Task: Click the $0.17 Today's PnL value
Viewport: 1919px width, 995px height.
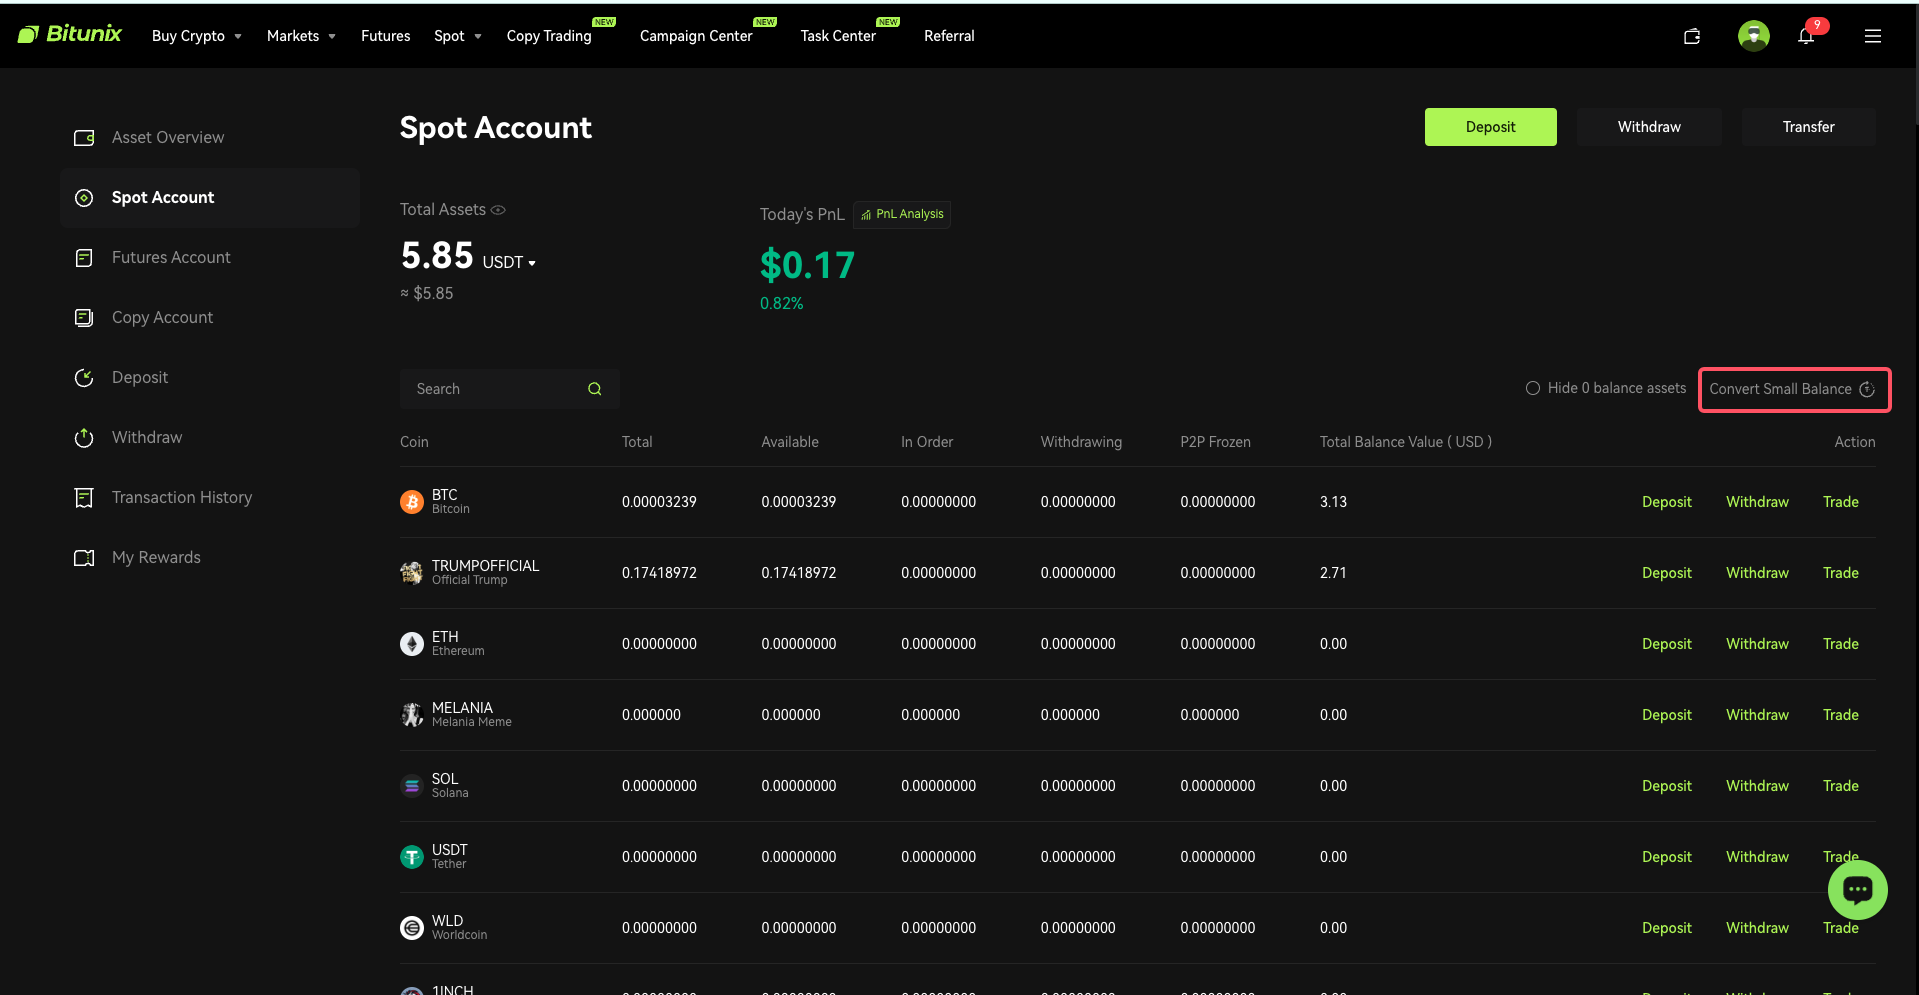Action: [x=807, y=265]
